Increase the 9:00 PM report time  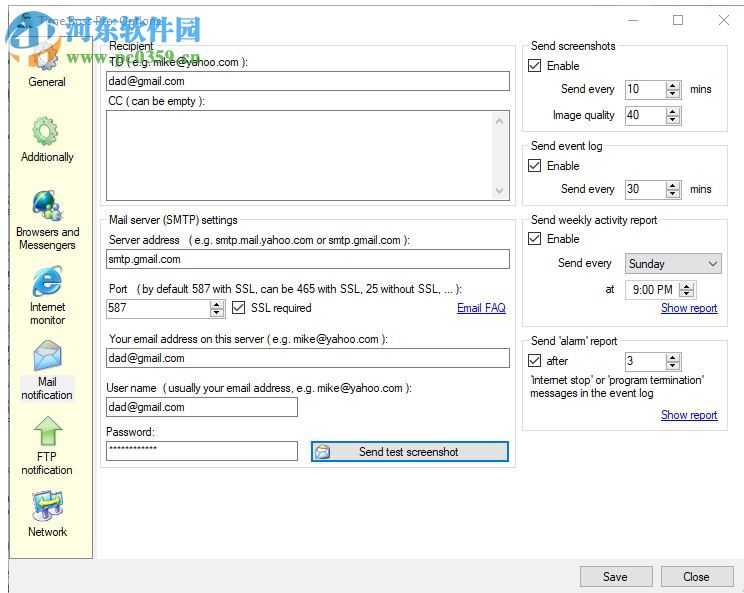[686, 286]
